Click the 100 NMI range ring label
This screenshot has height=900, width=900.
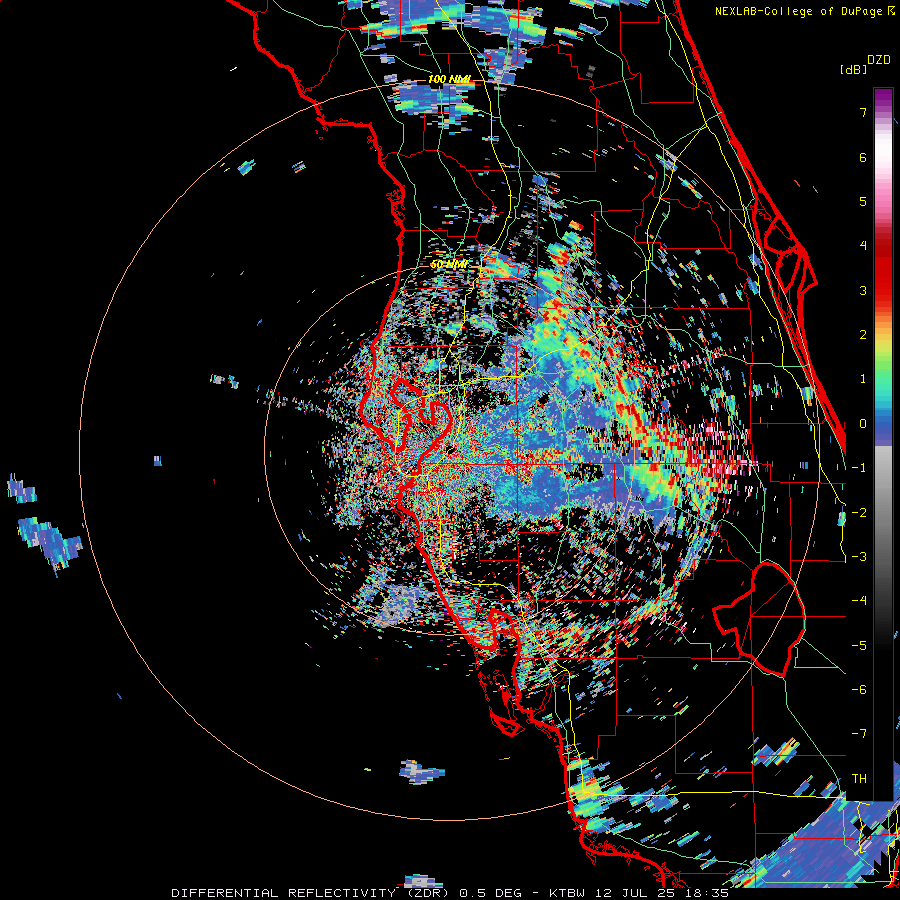(x=449, y=79)
